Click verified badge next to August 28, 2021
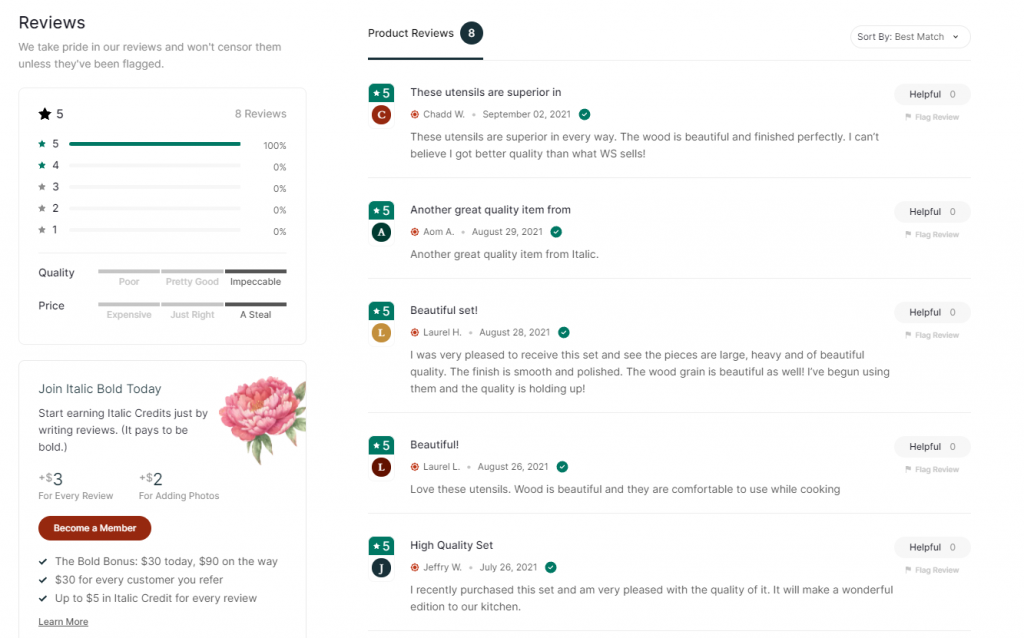The height and width of the screenshot is (638, 1024). [x=564, y=332]
